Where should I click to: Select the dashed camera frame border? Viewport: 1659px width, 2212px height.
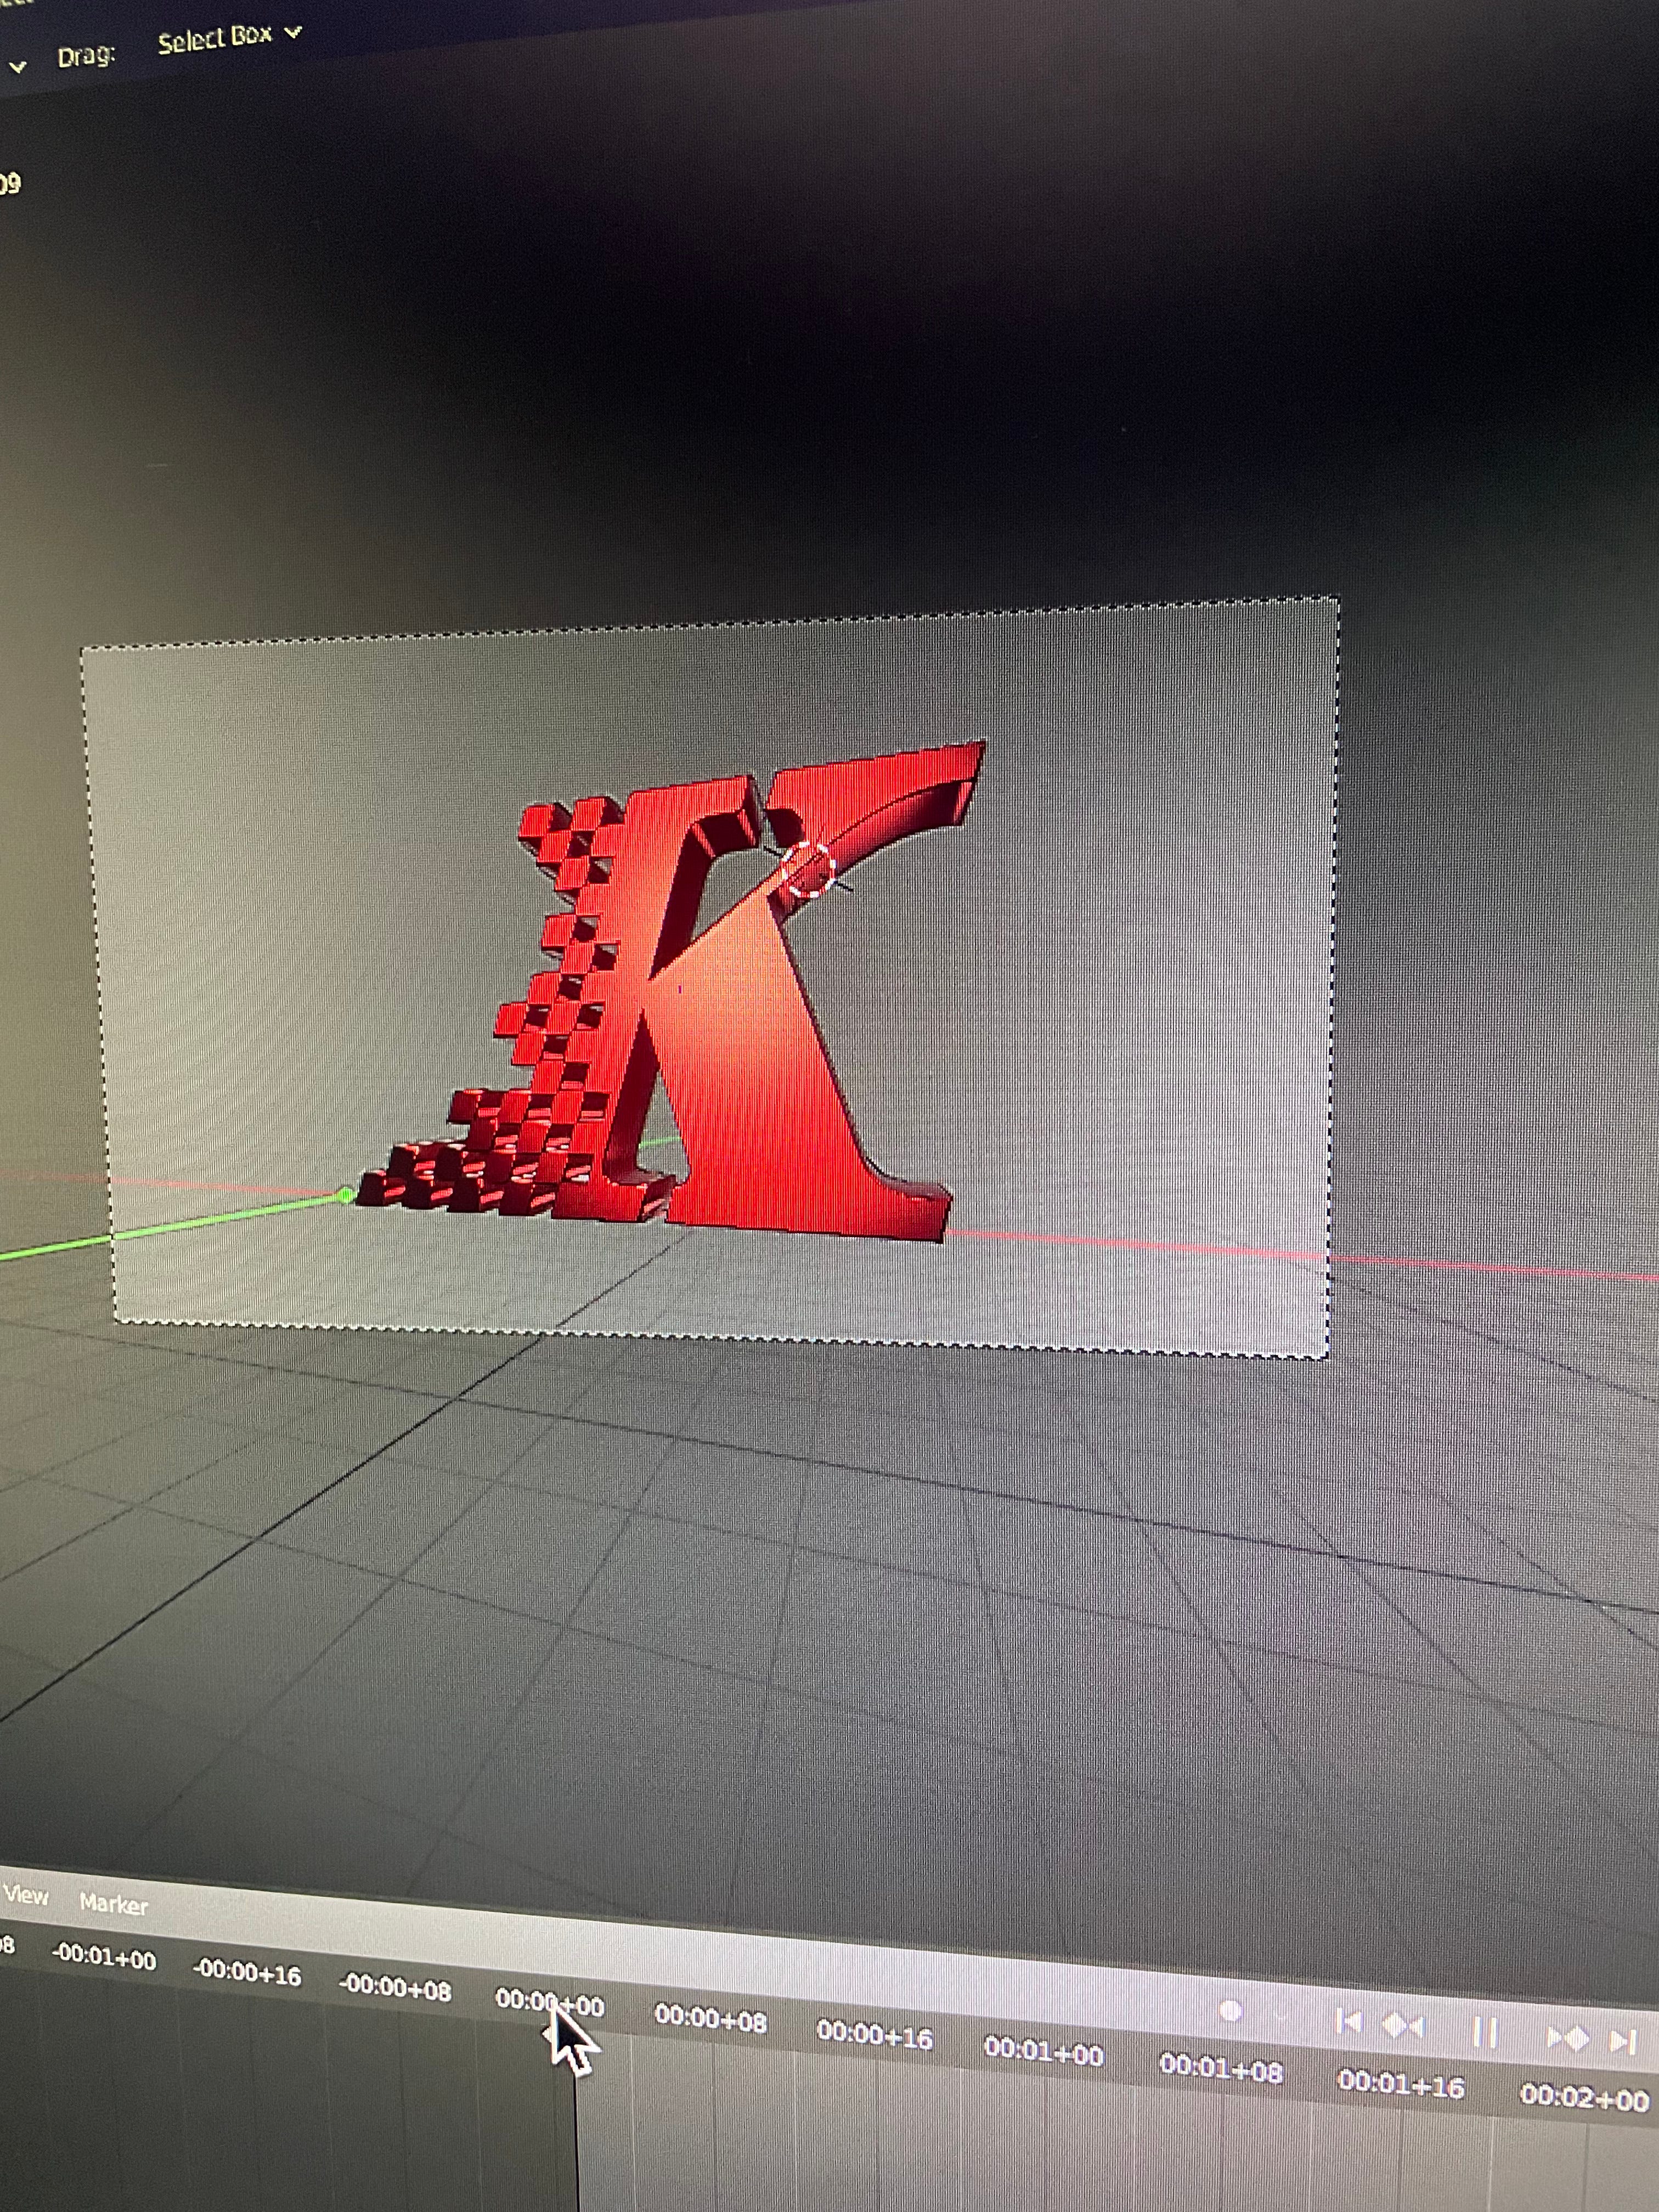click(700, 625)
